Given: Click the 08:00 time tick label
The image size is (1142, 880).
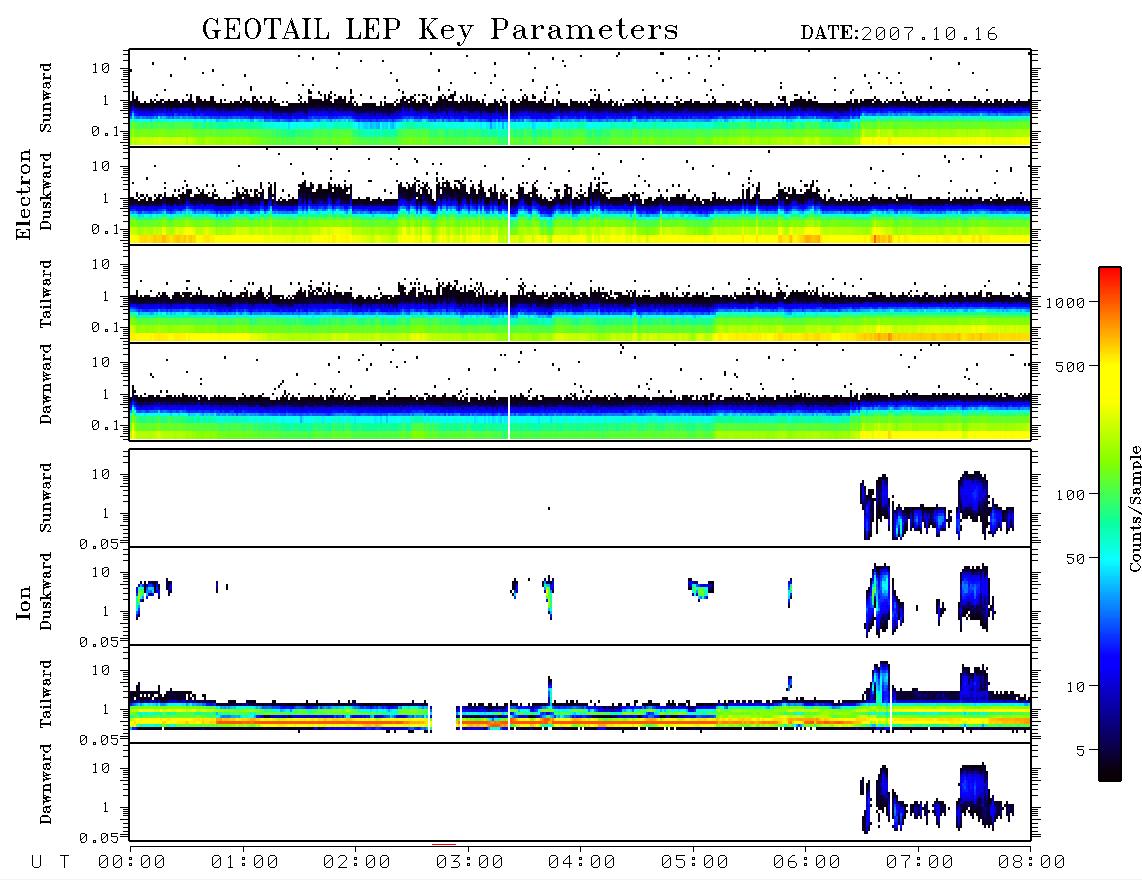Looking at the screenshot, I should tap(1031, 862).
